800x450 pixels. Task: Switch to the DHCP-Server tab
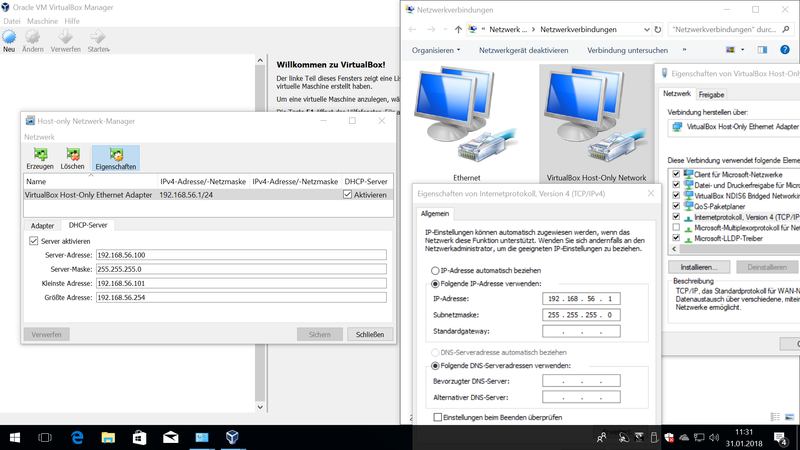[88, 225]
